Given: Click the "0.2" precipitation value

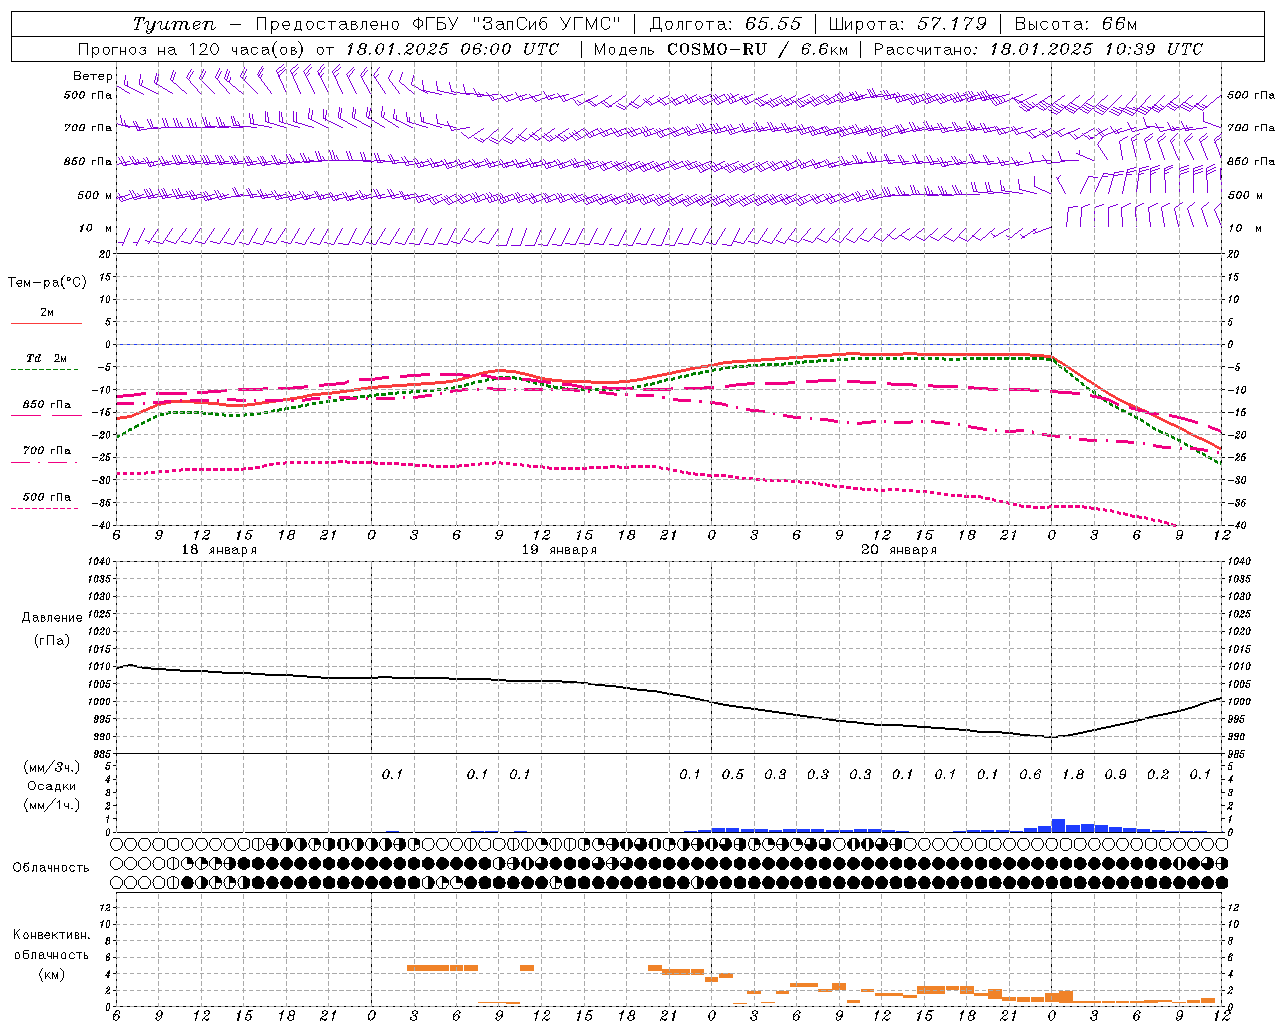Looking at the screenshot, I should pyautogui.click(x=1158, y=774).
